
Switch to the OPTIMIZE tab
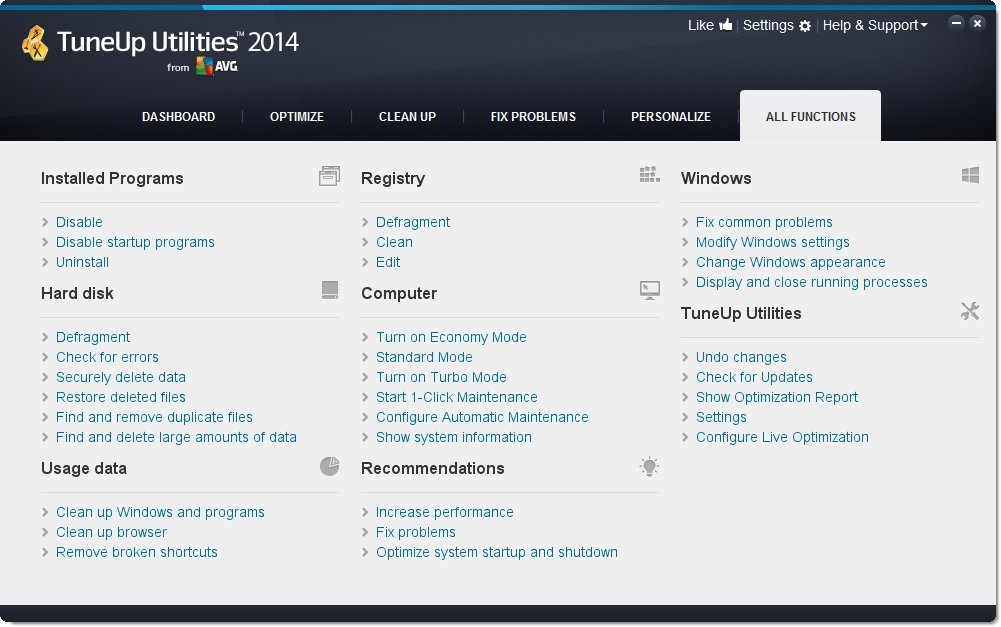pos(296,116)
